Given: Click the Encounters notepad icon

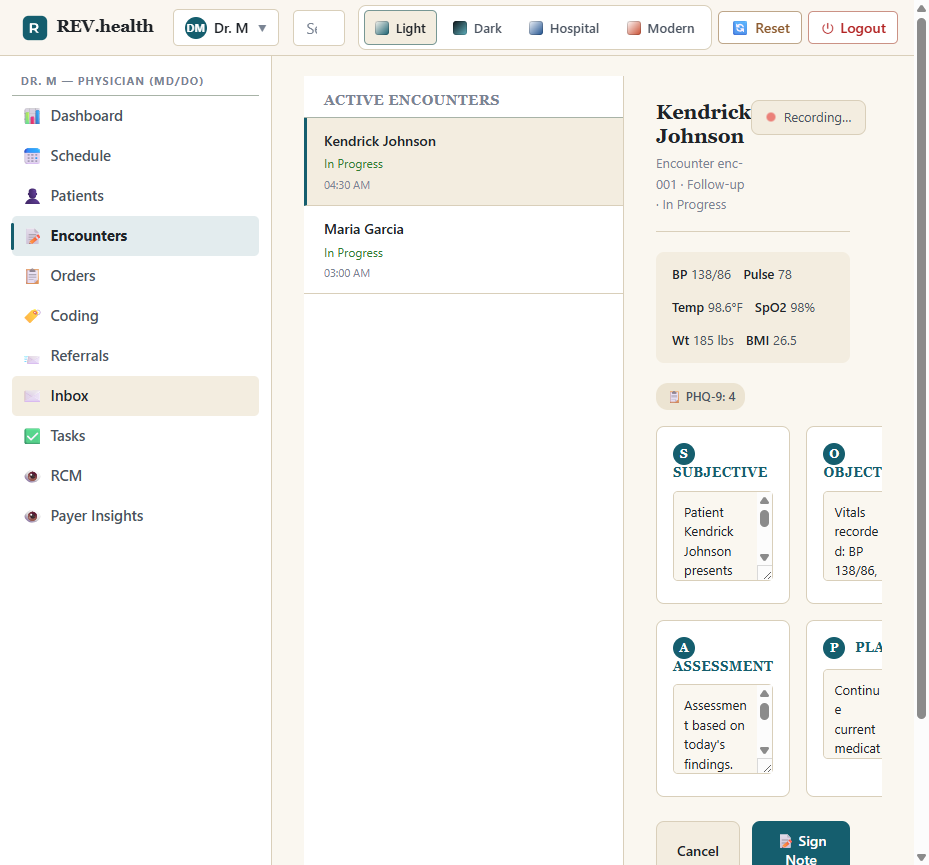Looking at the screenshot, I should [x=32, y=236].
